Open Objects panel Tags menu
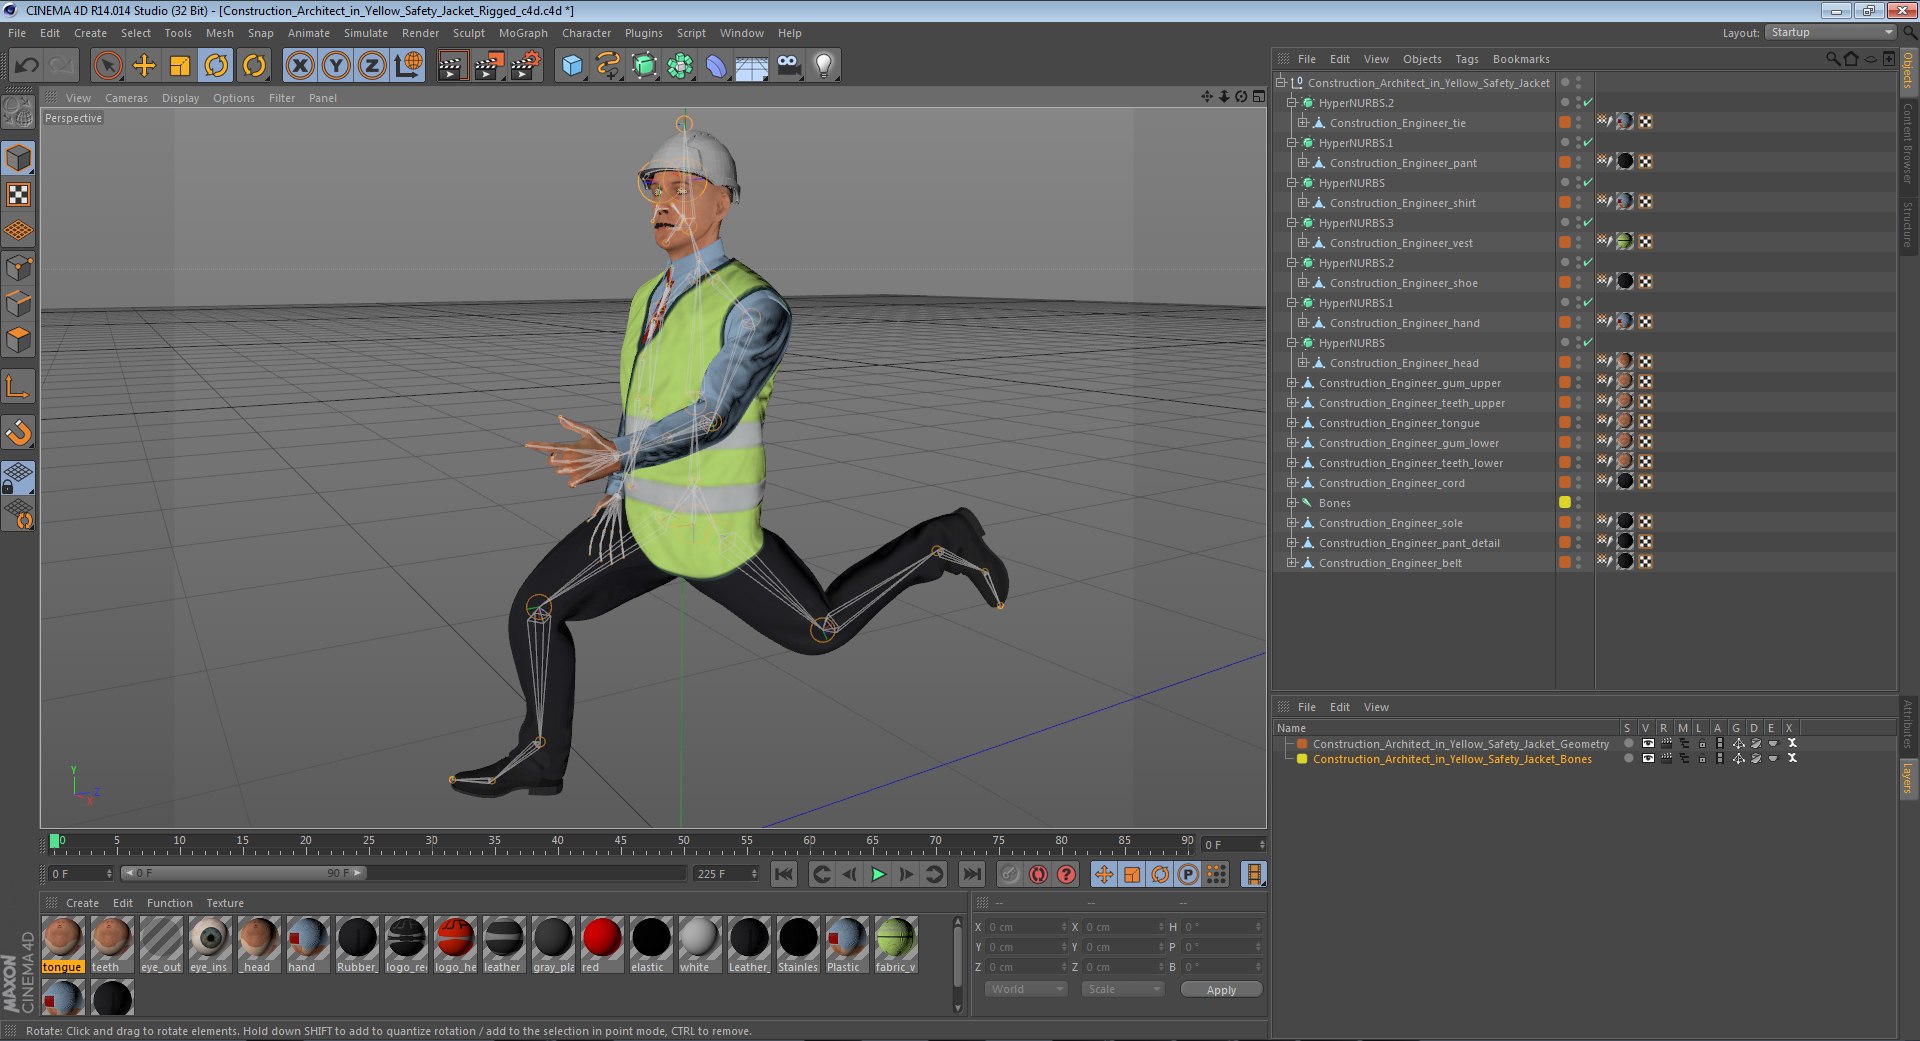Screen dimensions: 1920x1041 point(1466,59)
